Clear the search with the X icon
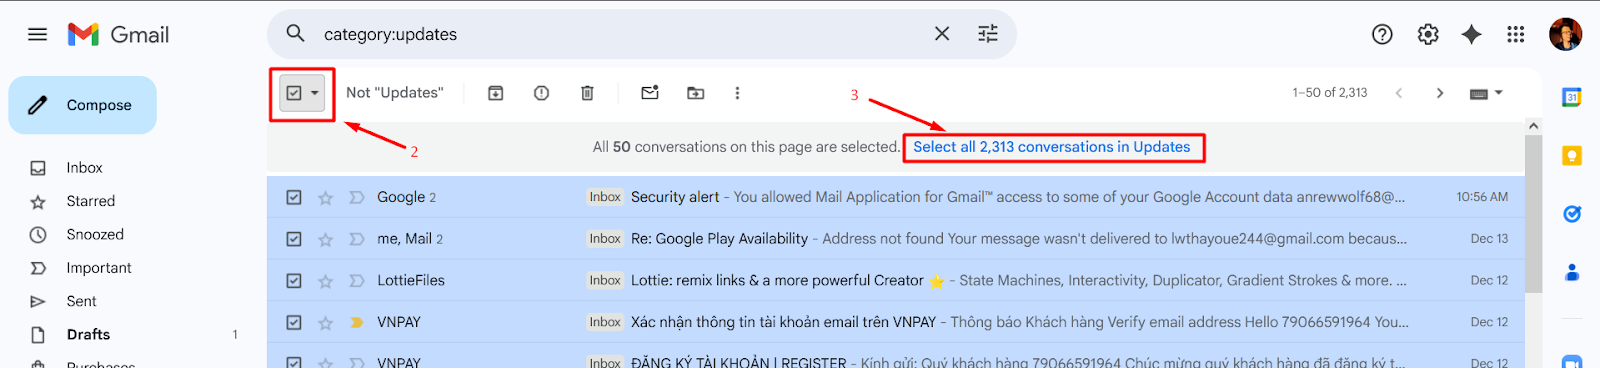 click(942, 33)
